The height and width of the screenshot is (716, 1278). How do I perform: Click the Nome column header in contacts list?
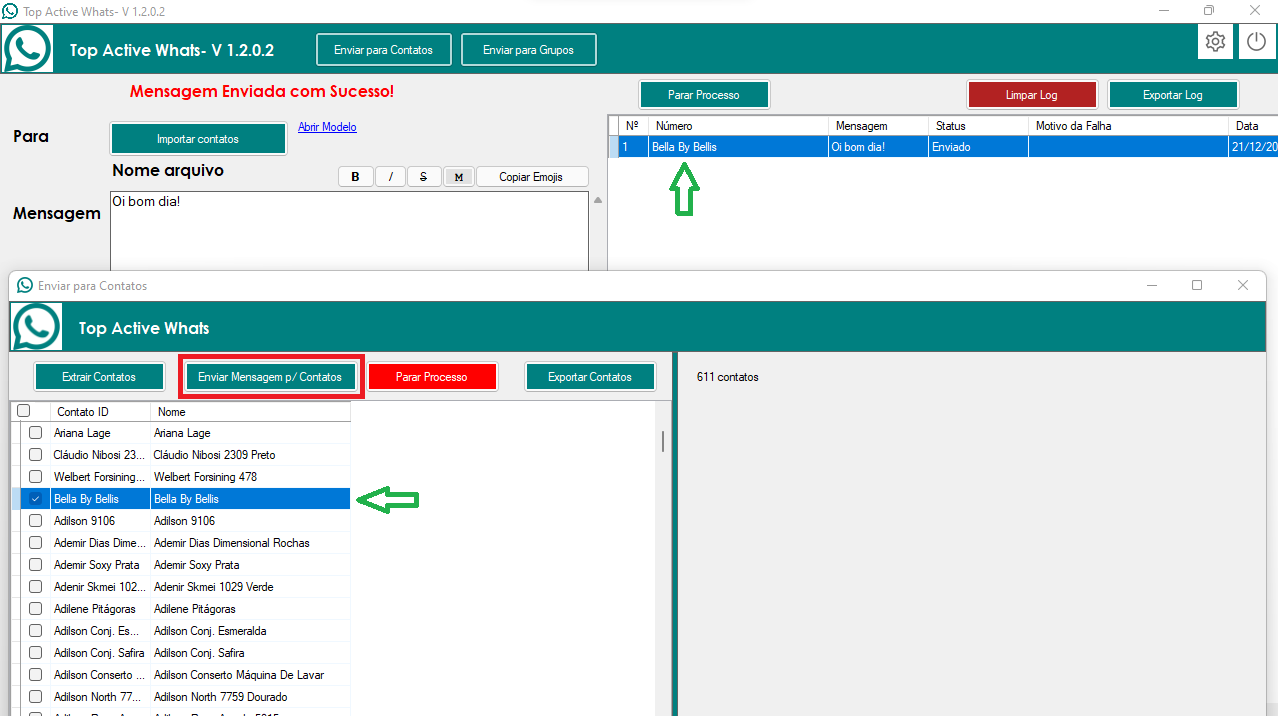(x=250, y=411)
